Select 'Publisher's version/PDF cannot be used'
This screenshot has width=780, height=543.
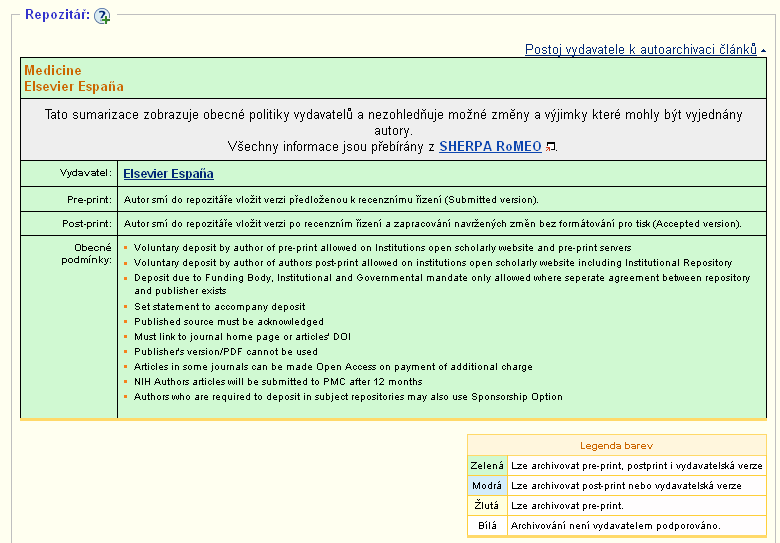click(226, 352)
